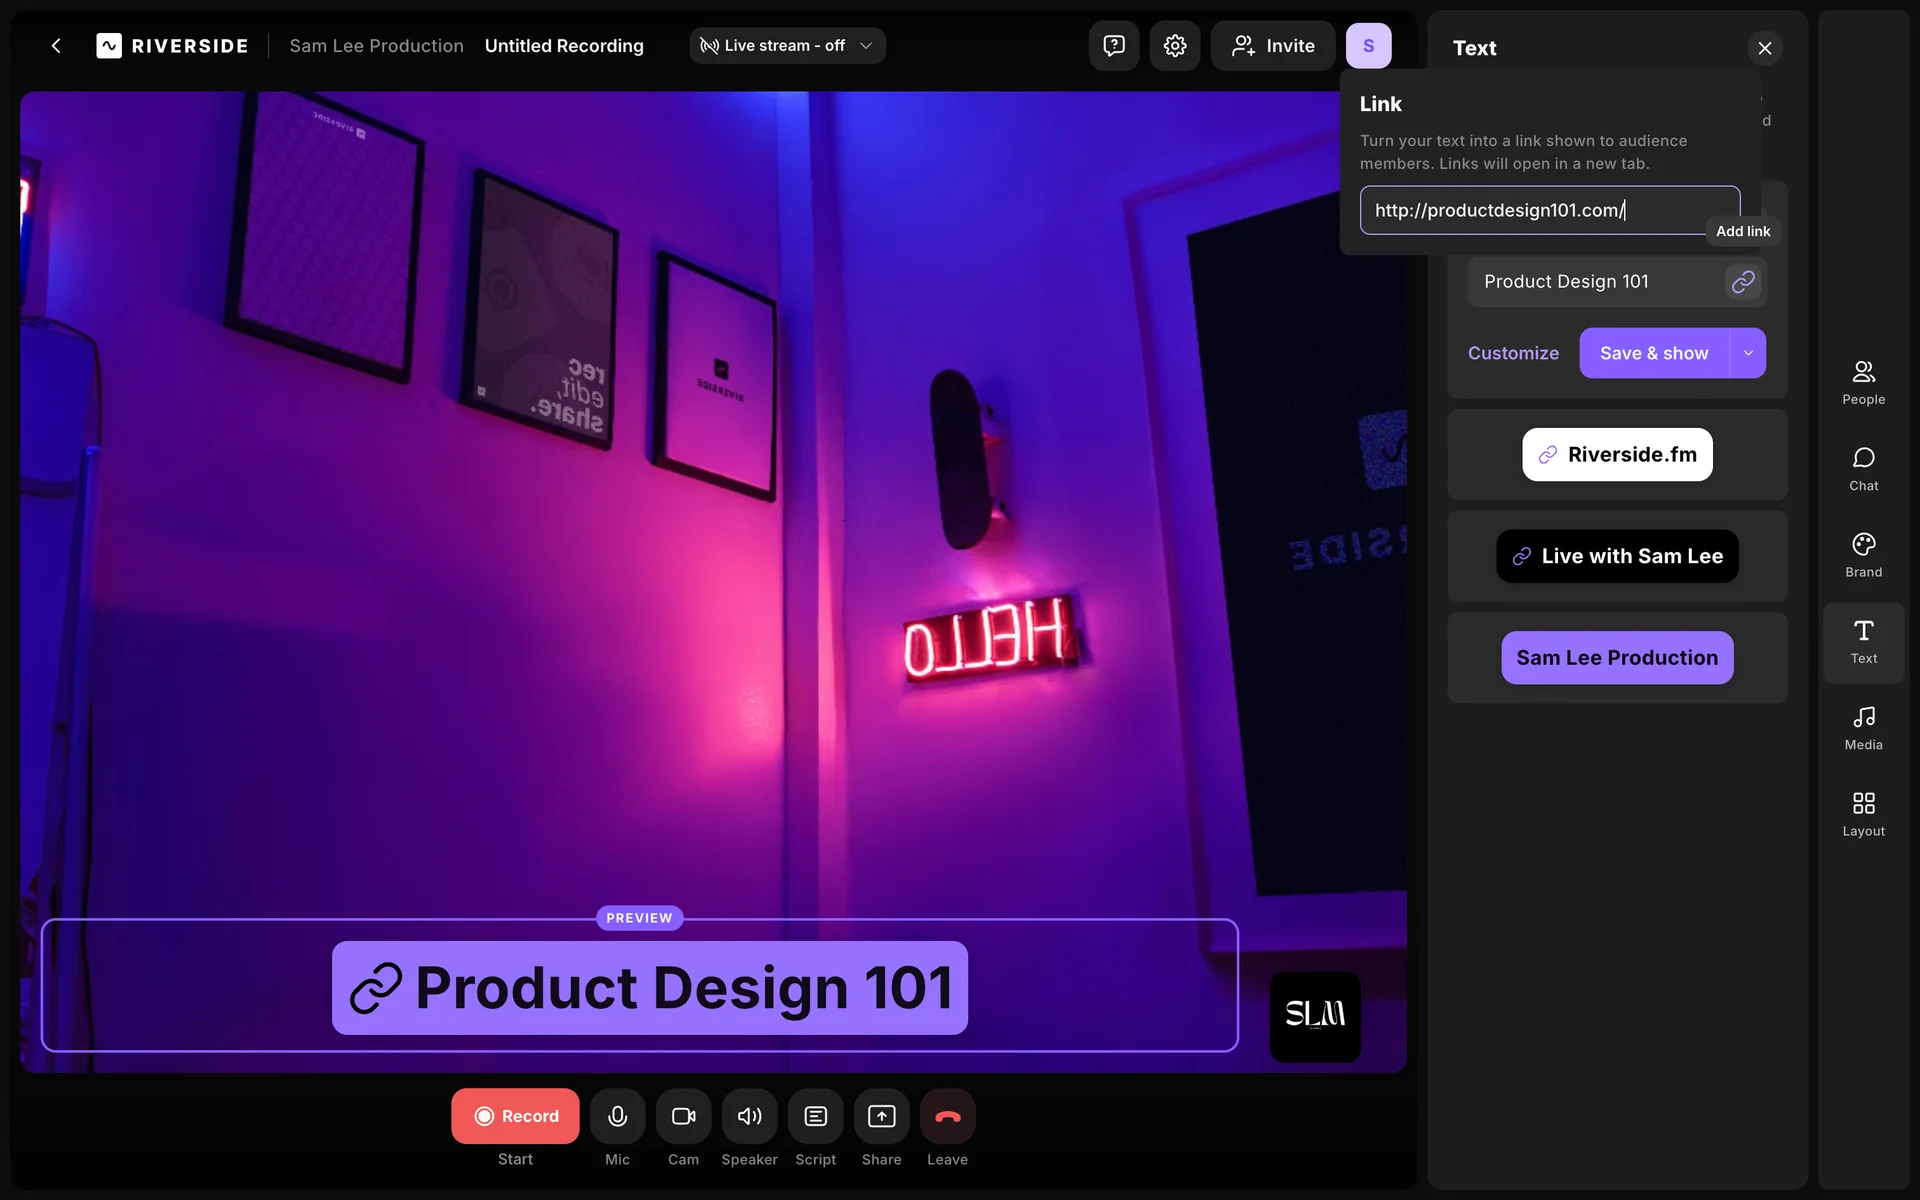Expand the Save & show arrow menu
This screenshot has width=1920, height=1200.
1748,353
